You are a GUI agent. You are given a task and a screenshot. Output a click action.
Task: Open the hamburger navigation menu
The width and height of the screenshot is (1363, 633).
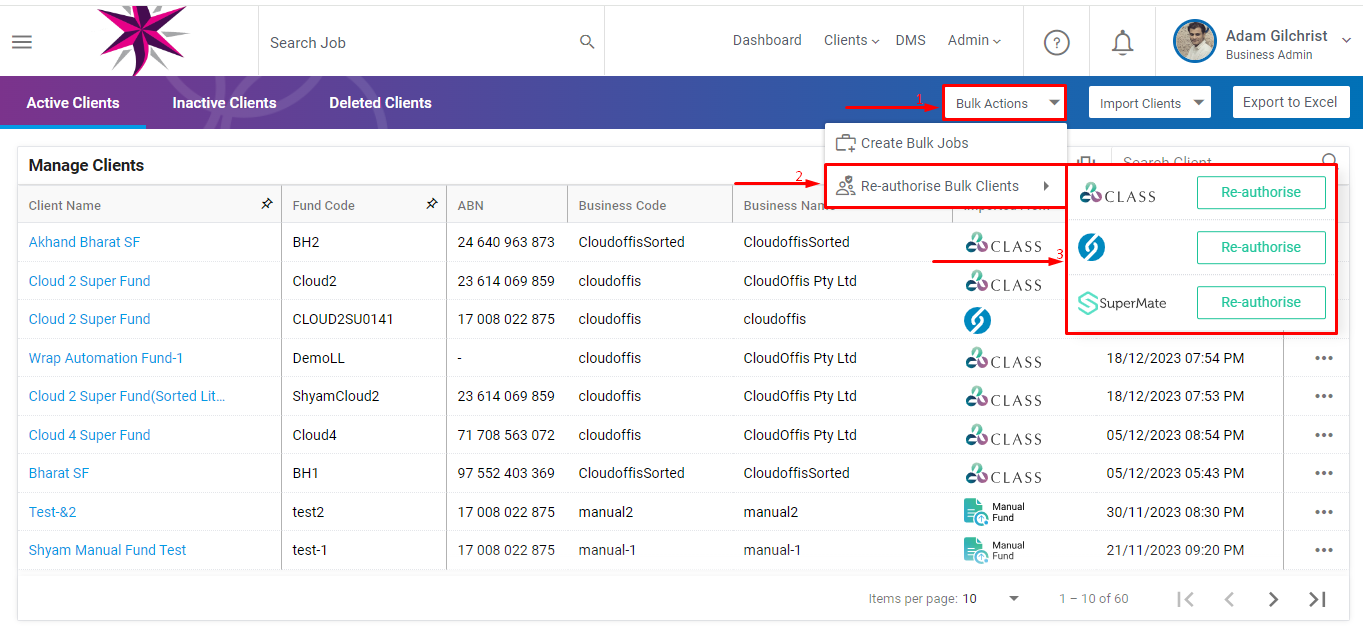pyautogui.click(x=22, y=42)
